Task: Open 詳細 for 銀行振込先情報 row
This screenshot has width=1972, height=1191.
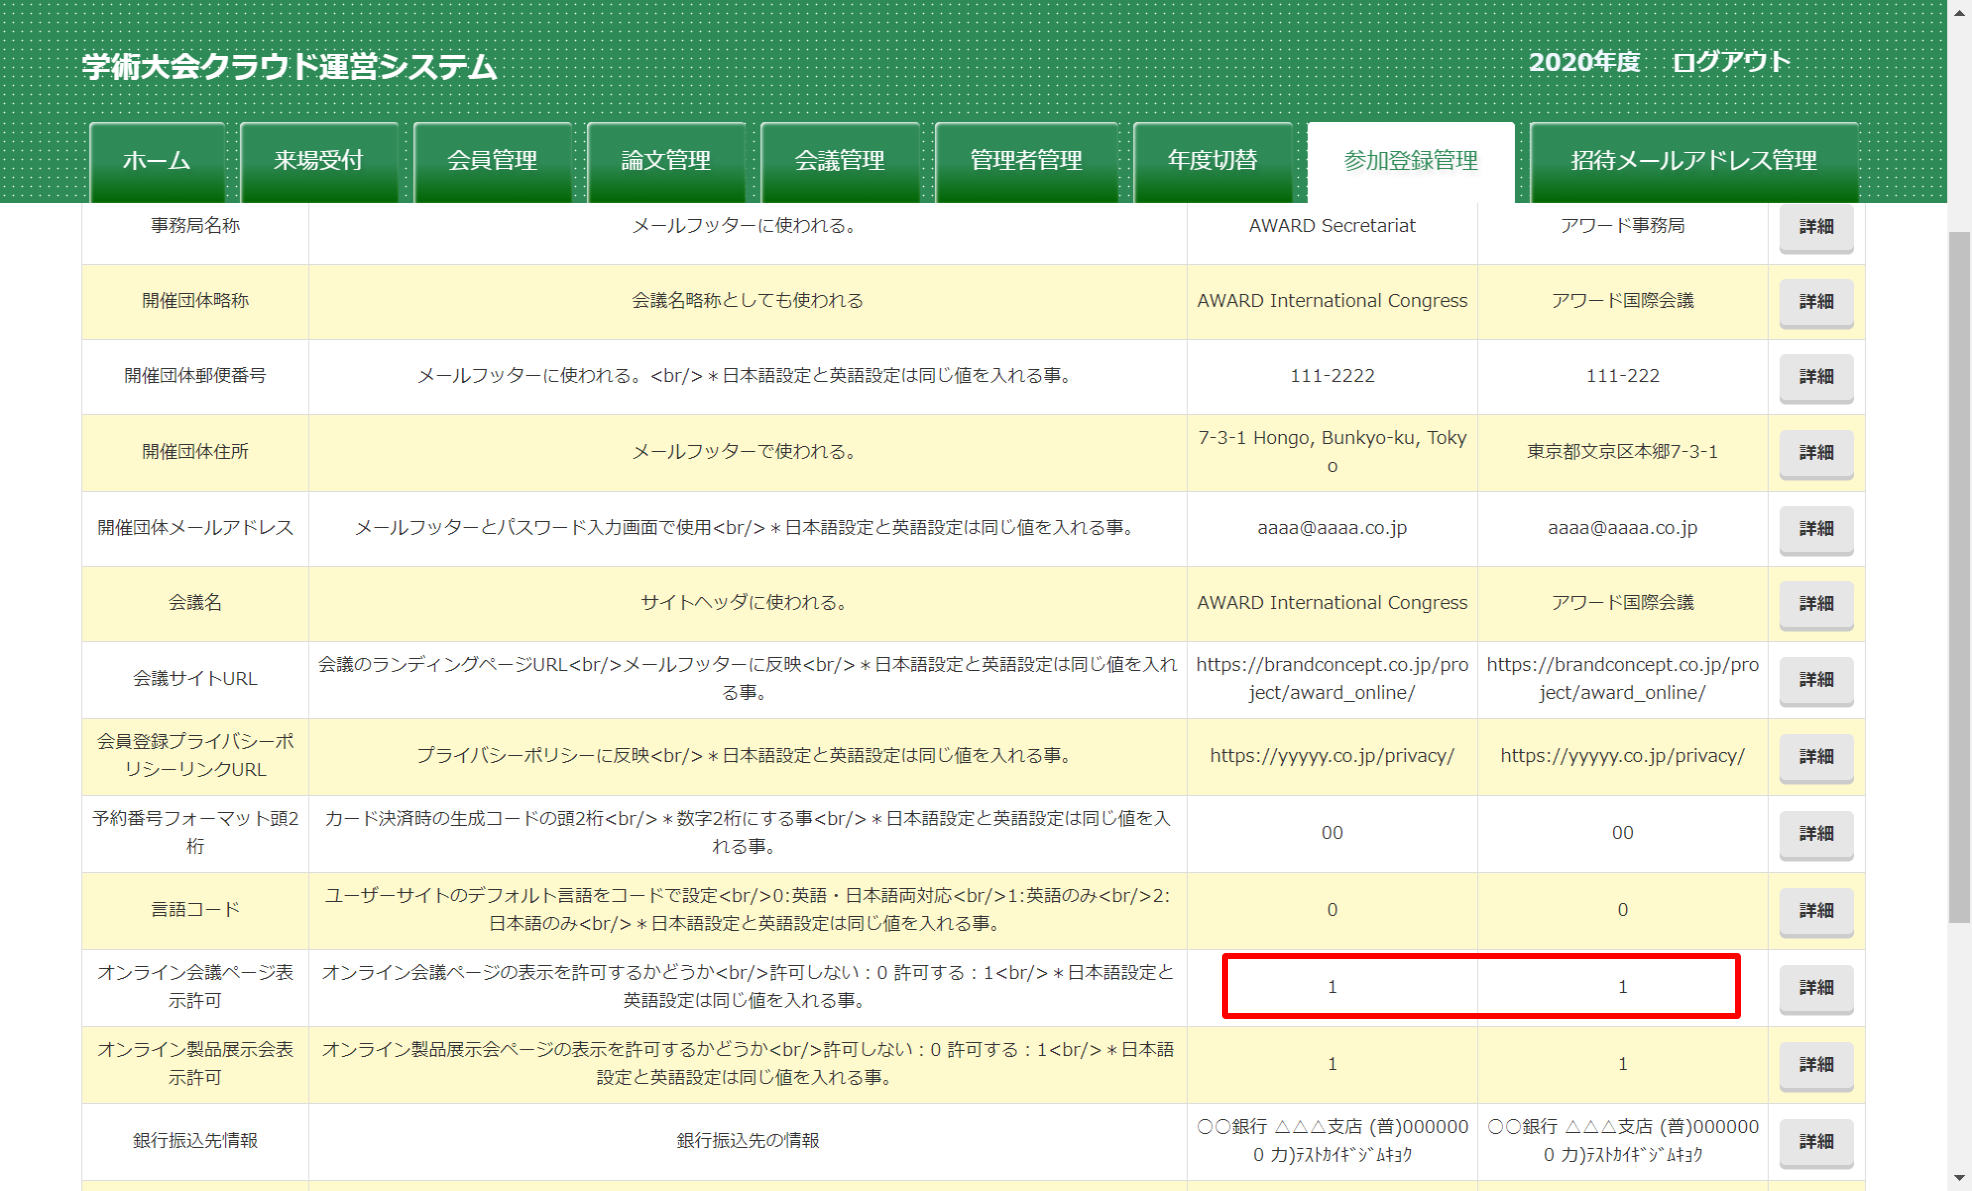Action: (1815, 1142)
